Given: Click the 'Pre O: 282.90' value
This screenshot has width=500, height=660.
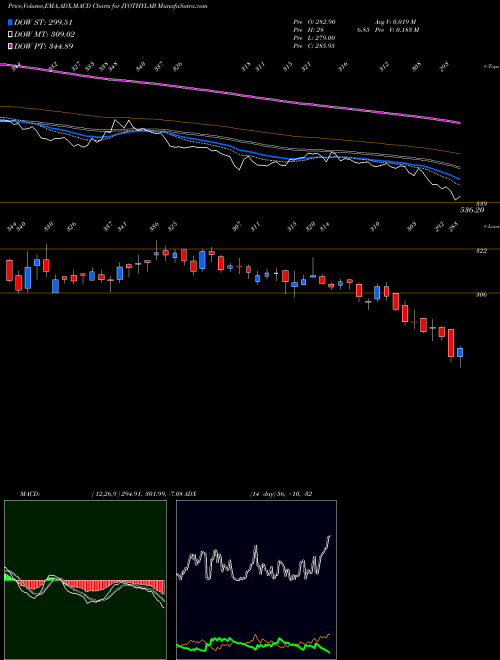Looking at the screenshot, I should (x=314, y=21).
